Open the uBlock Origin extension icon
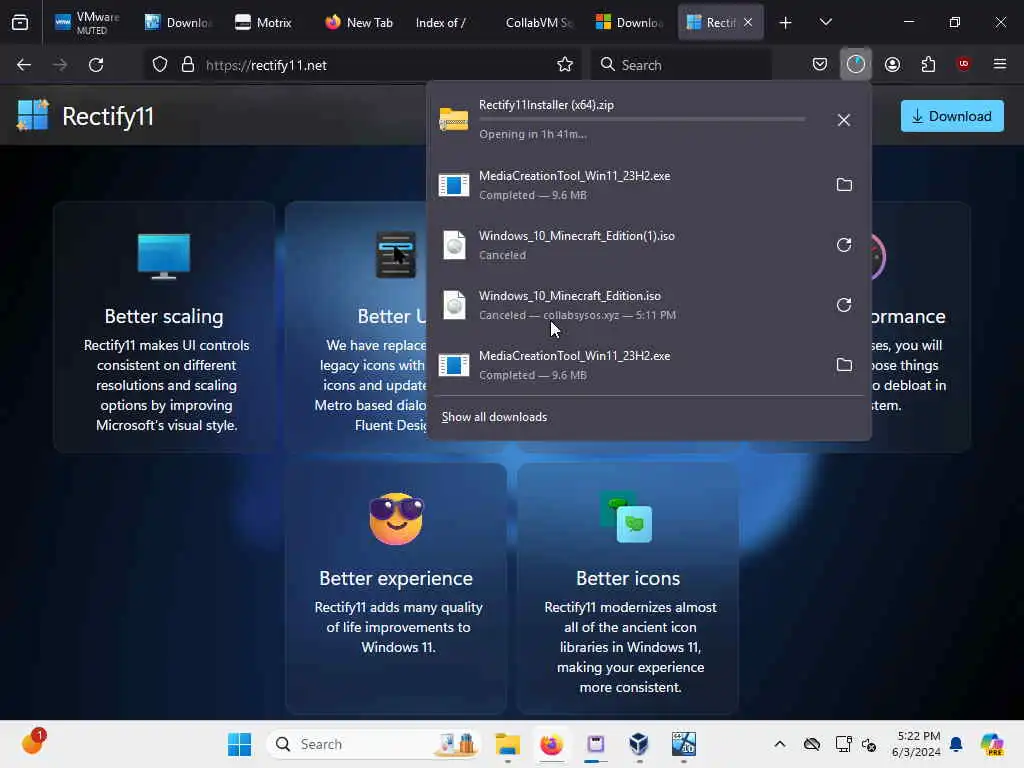 tap(963, 64)
